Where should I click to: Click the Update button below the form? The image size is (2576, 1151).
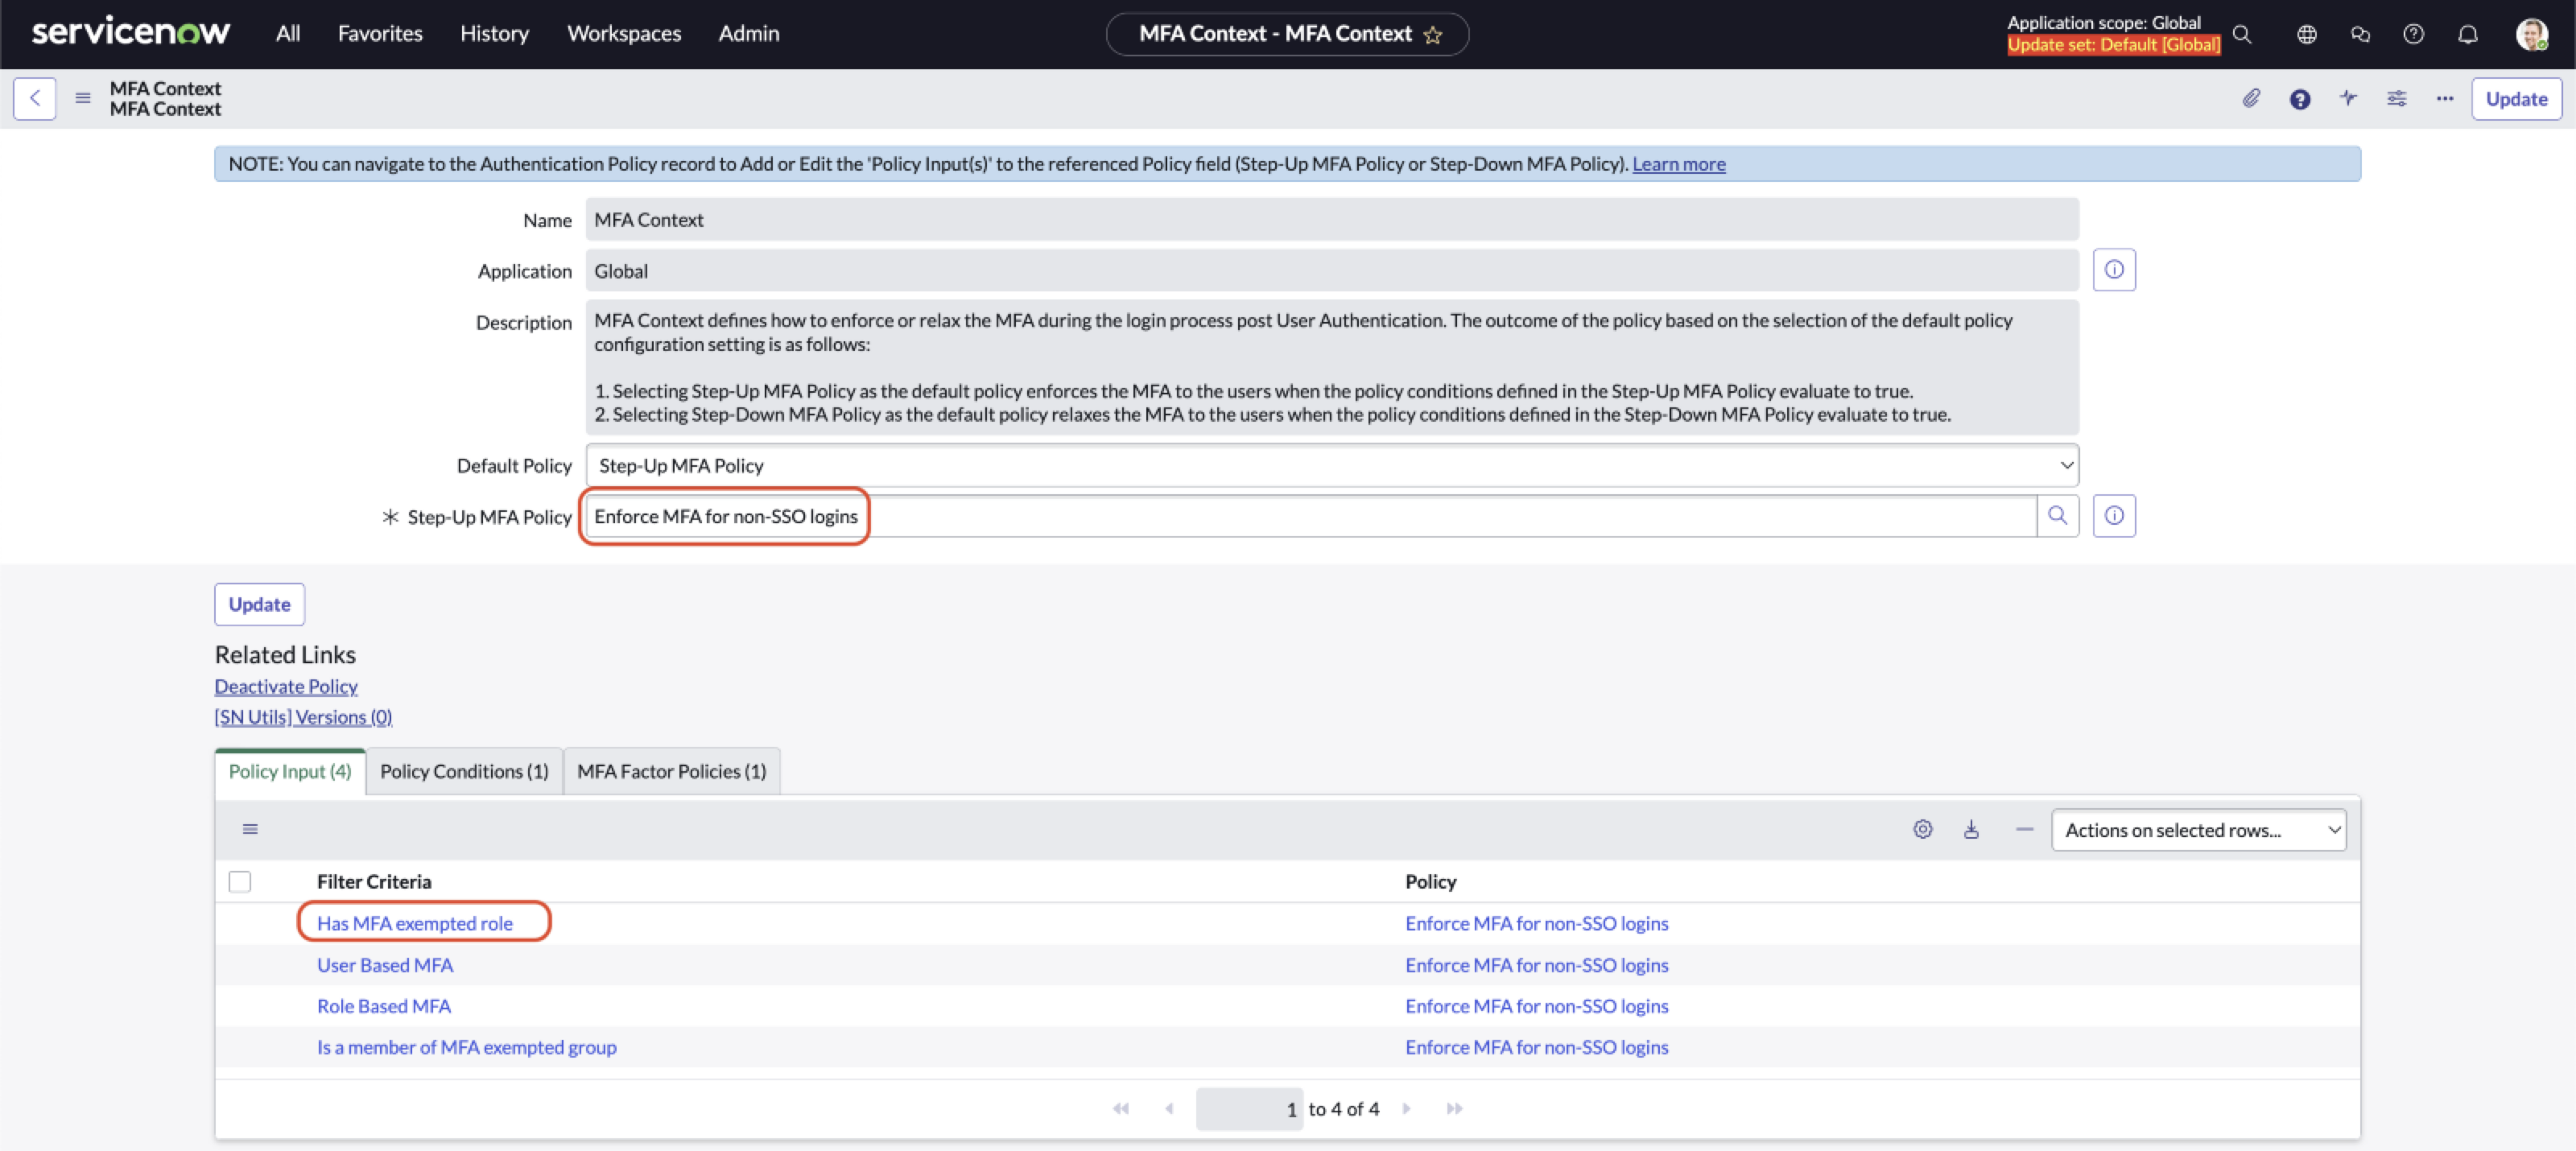pos(259,604)
